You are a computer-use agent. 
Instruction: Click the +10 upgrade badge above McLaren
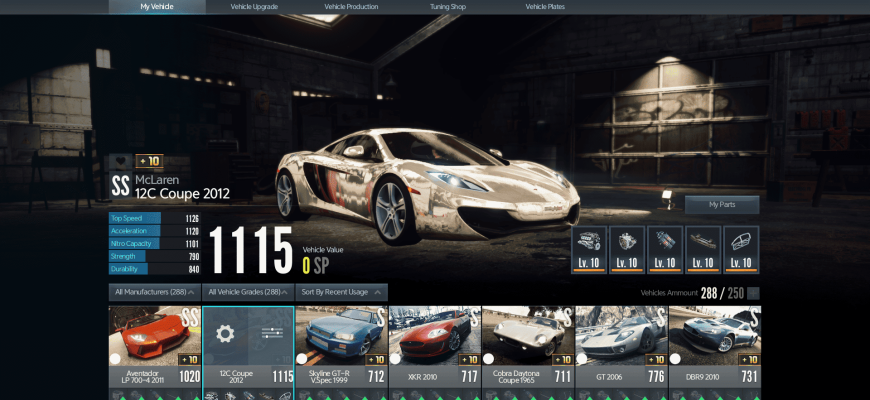click(x=149, y=161)
